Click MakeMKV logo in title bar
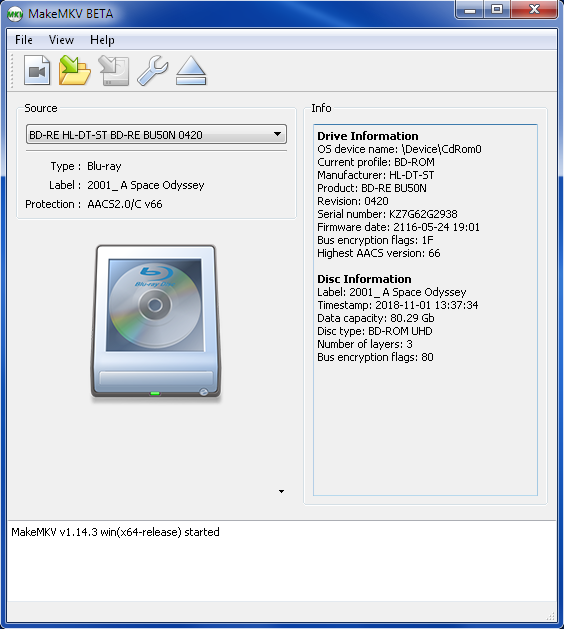 pos(15,14)
